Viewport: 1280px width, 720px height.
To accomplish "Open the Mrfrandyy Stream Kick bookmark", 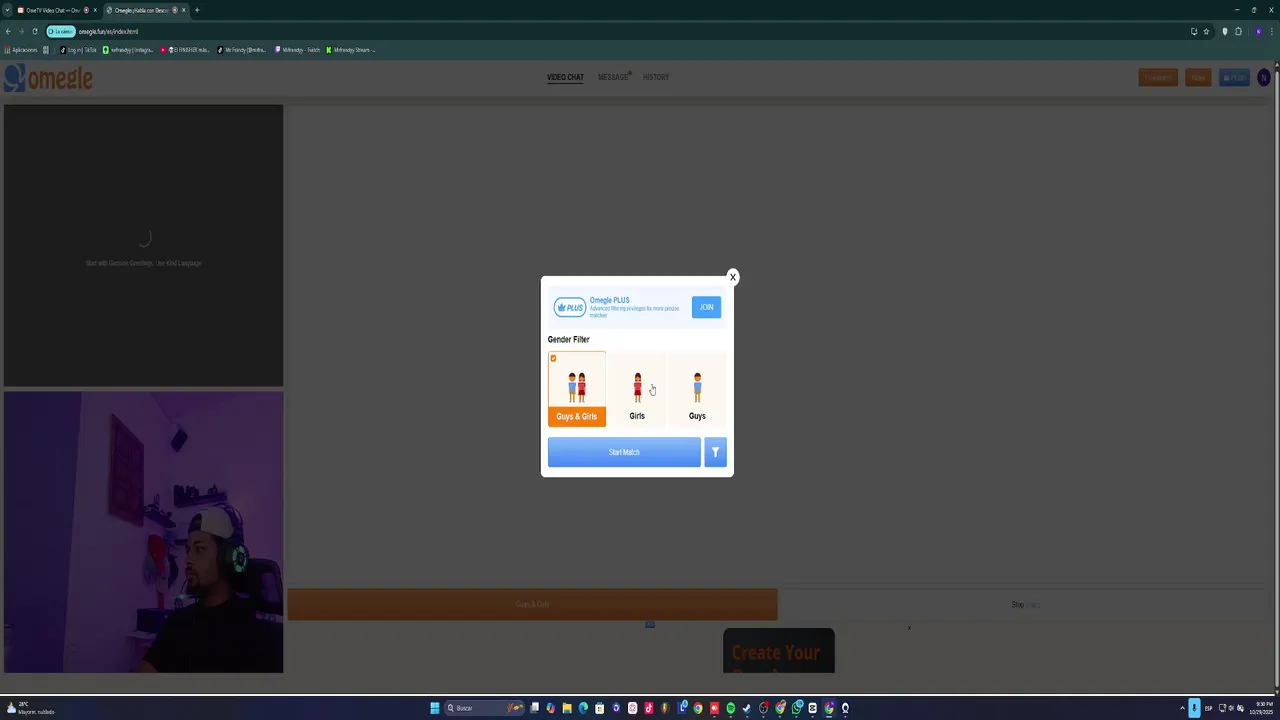I will pyautogui.click(x=351, y=50).
